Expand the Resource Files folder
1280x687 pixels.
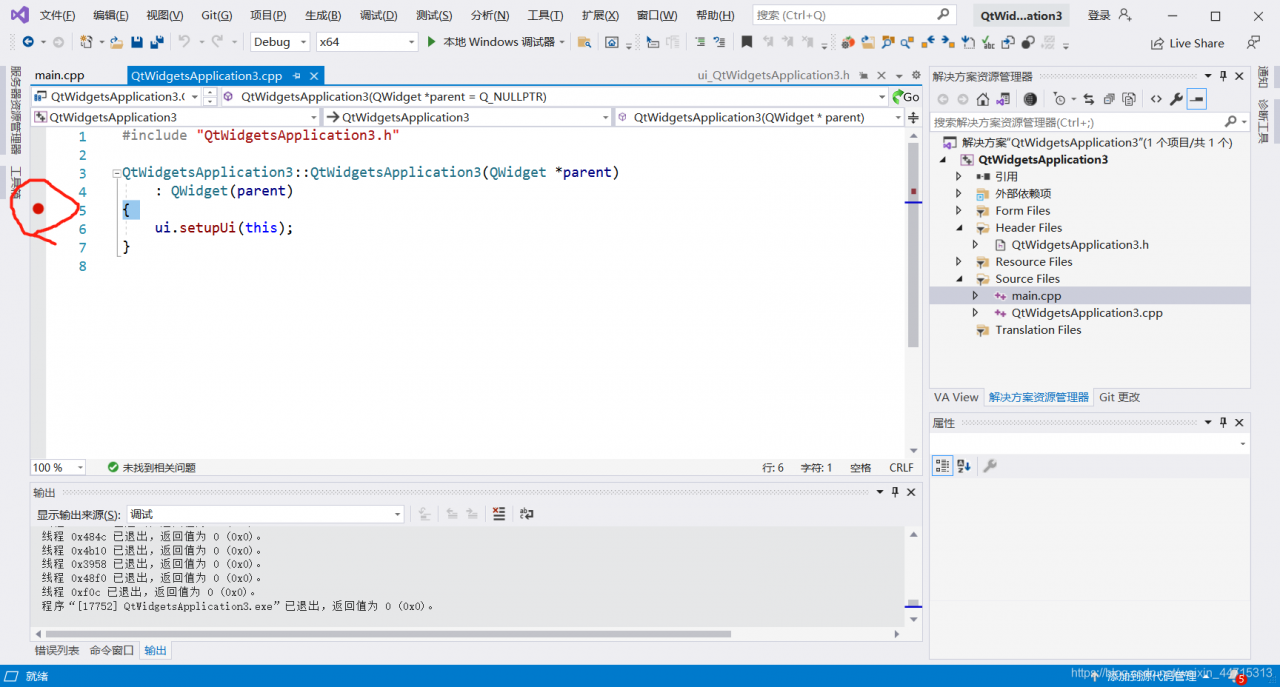pos(959,262)
